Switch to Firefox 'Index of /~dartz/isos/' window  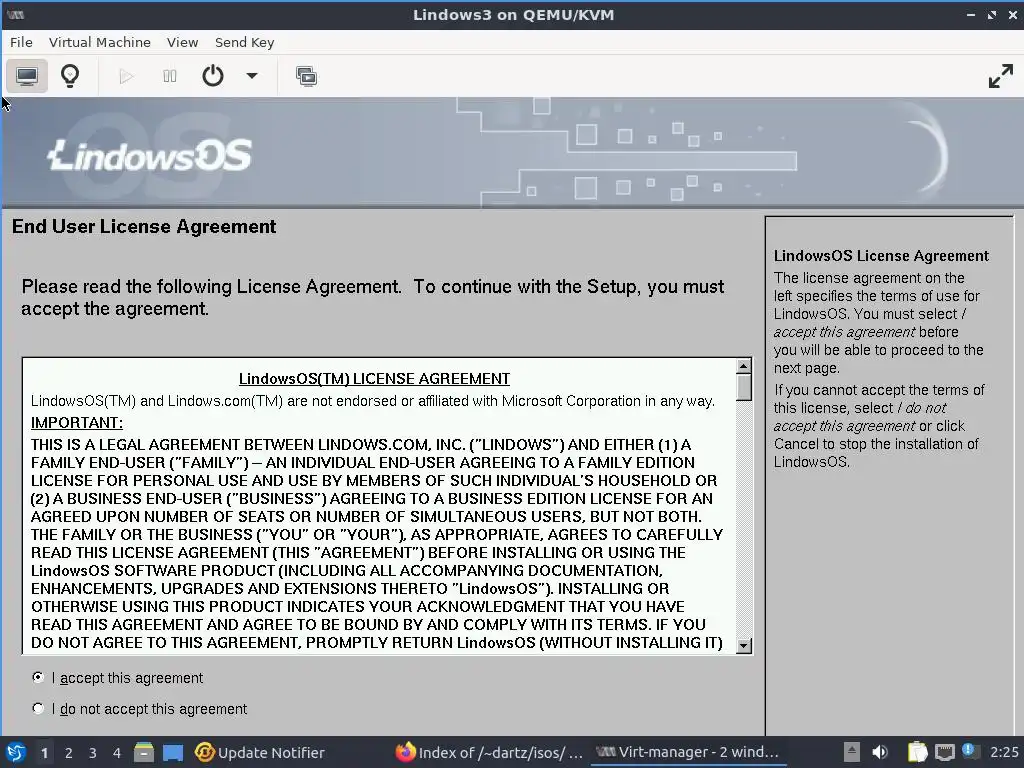click(490, 752)
